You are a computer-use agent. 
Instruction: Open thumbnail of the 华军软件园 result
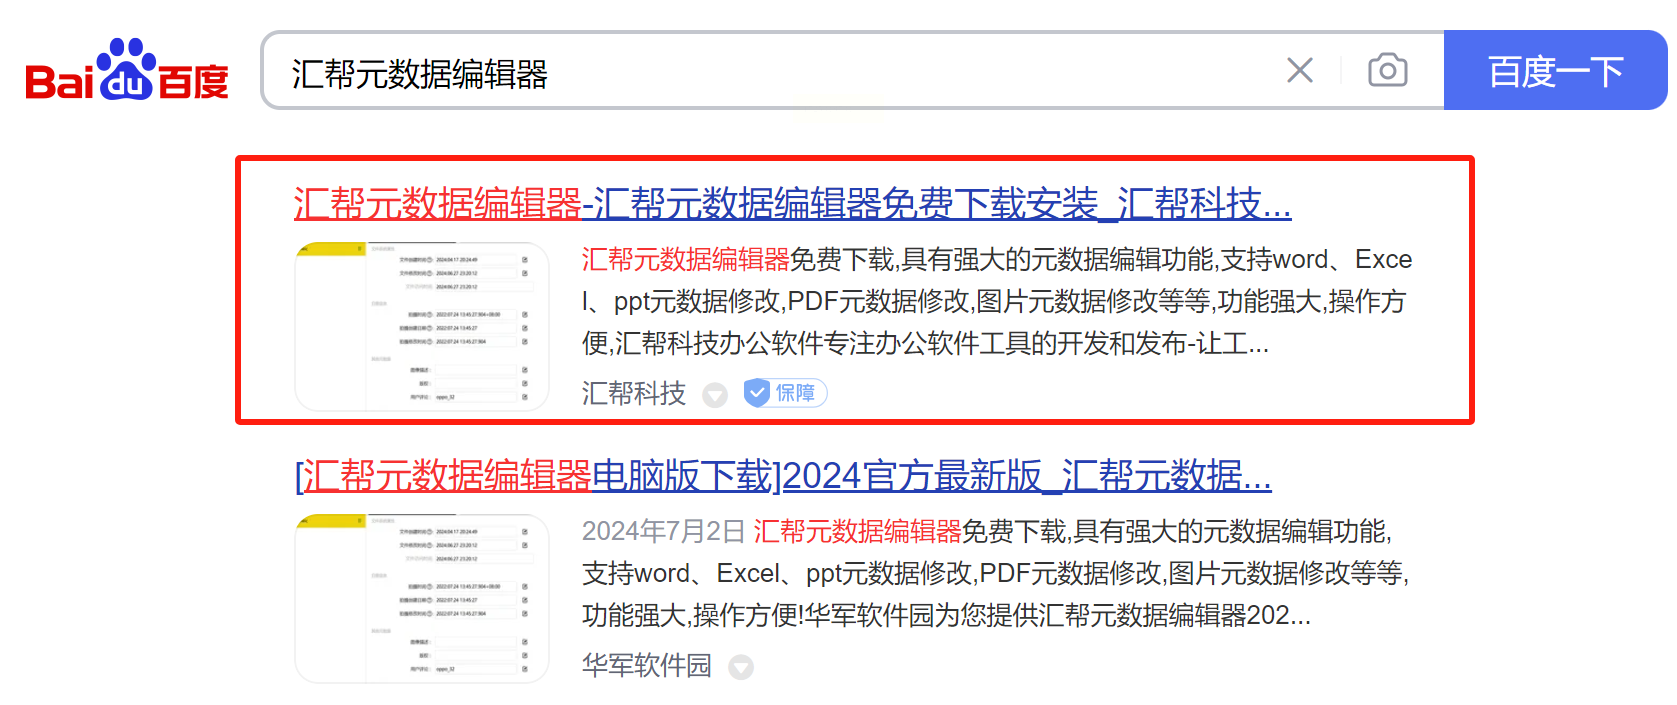422,598
